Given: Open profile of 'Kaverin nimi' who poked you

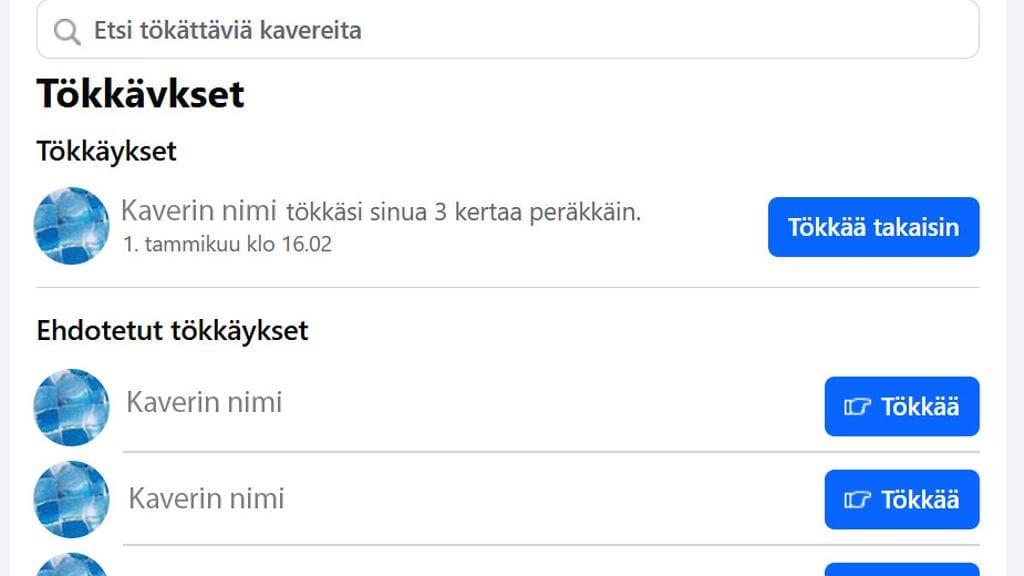Looking at the screenshot, I should (199, 211).
